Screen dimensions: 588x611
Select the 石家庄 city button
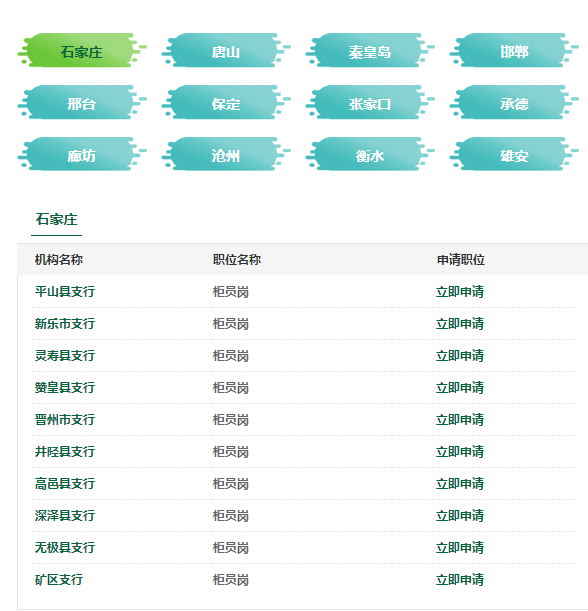(82, 50)
